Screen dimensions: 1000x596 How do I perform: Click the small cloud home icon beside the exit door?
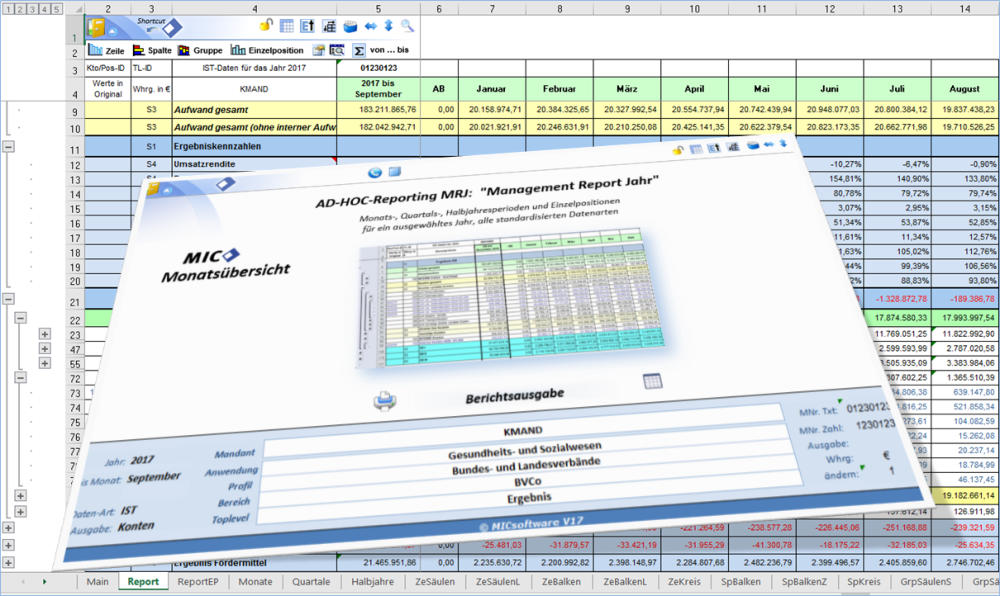[x=112, y=30]
